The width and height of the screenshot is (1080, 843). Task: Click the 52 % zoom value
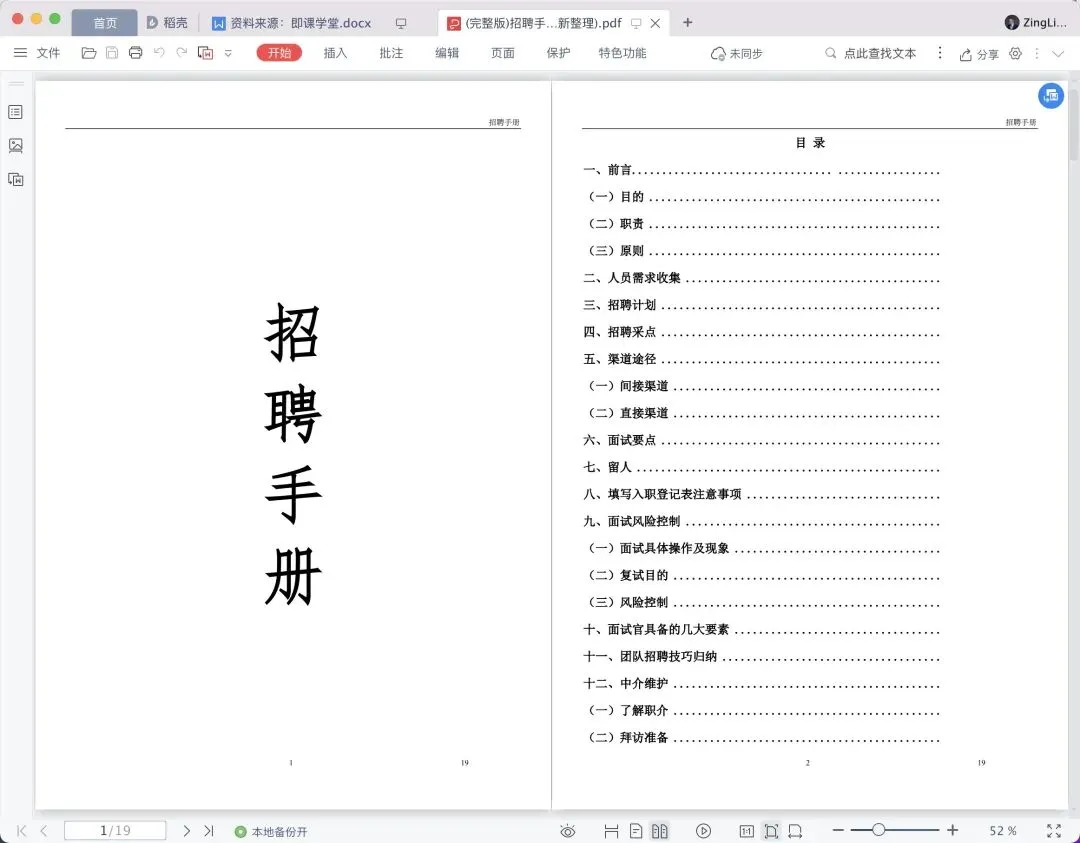point(1003,831)
